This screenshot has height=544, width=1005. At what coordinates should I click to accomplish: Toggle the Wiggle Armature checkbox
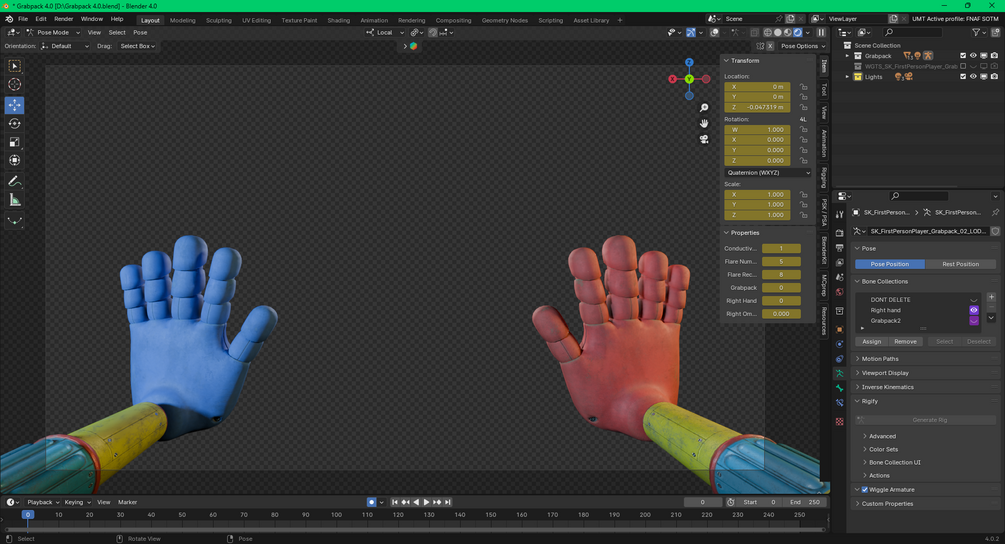(x=865, y=490)
